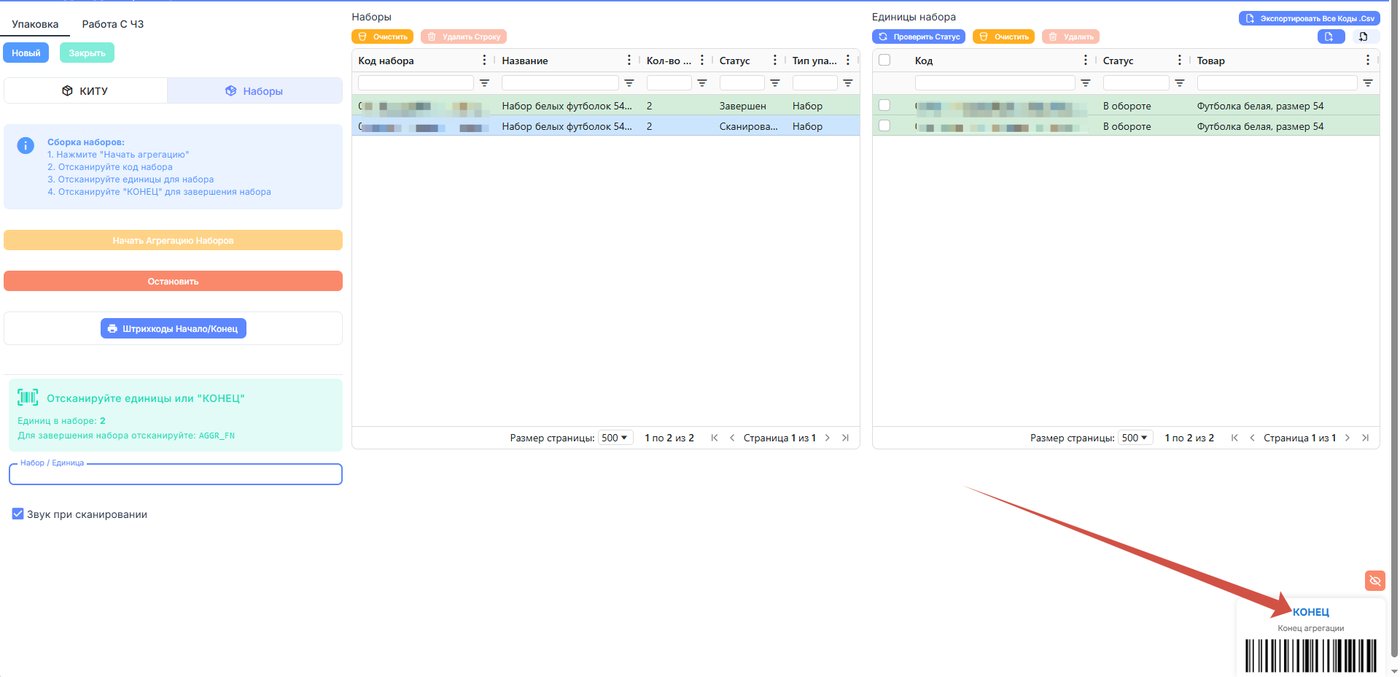Open page size dropdown in Наборы table

click(615, 438)
